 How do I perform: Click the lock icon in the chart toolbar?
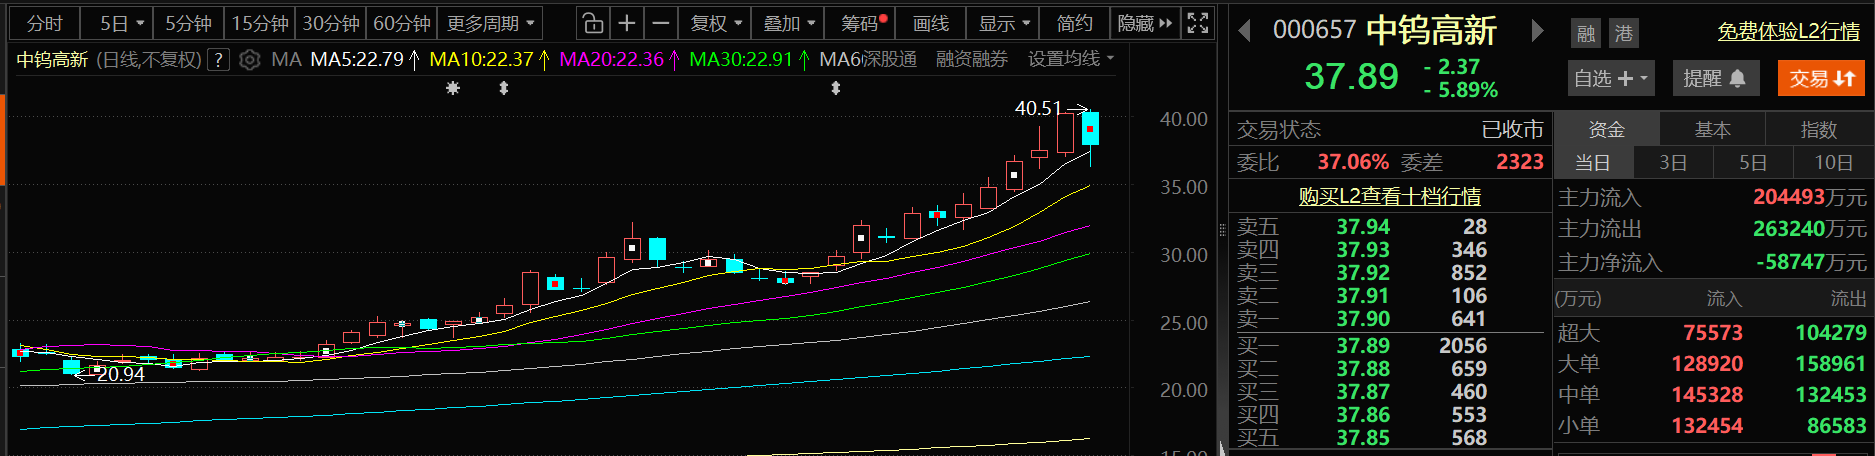(593, 23)
